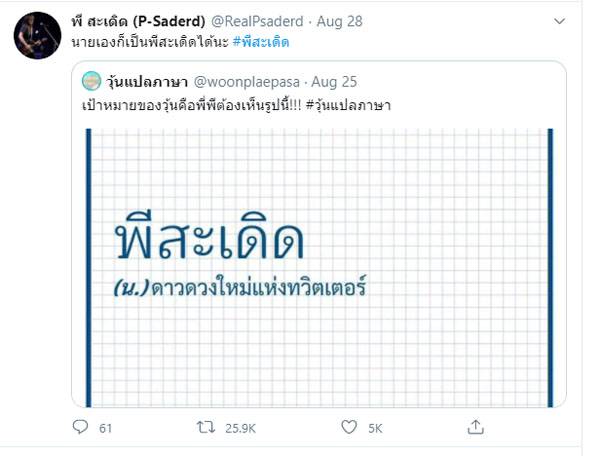The width and height of the screenshot is (600, 456).
Task: Click the วุ้นแปลภาษา small avatar icon
Action: 91,79
